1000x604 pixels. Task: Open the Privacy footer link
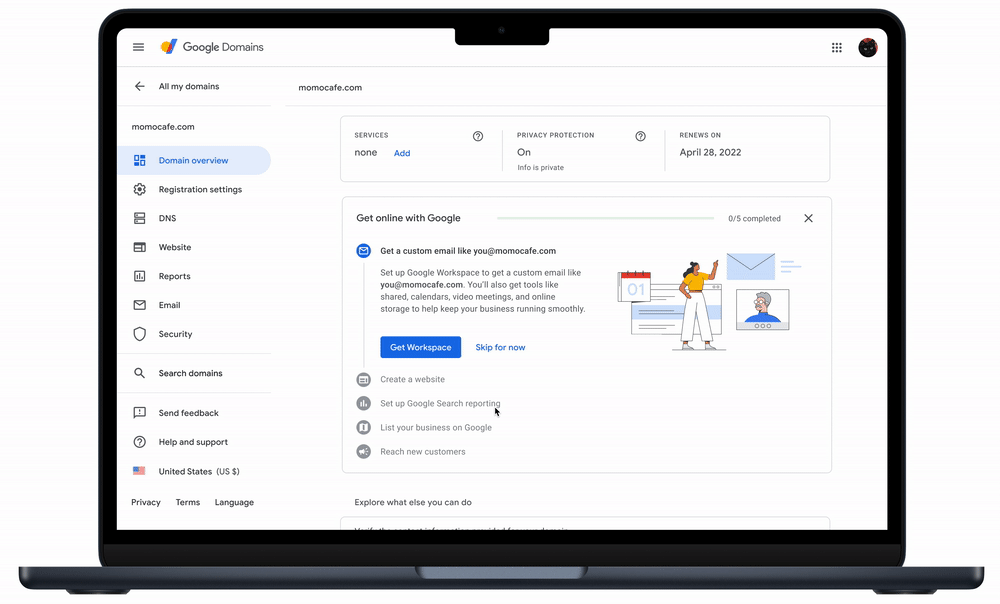click(x=146, y=503)
